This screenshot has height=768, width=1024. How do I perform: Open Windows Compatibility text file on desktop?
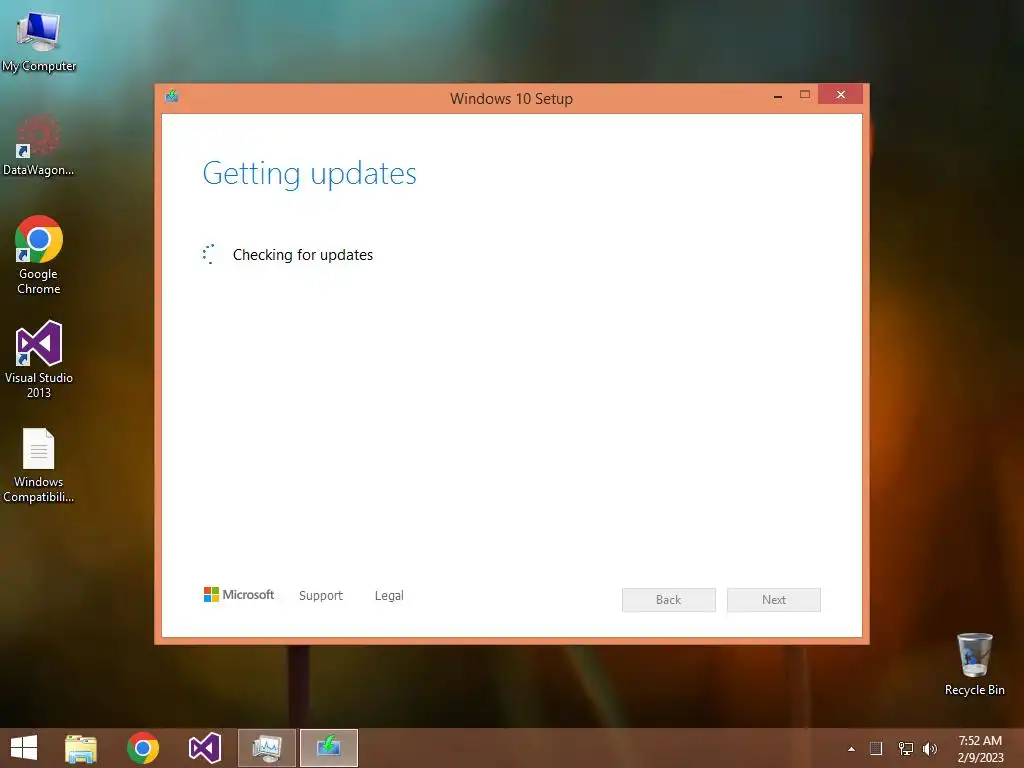pos(39,465)
